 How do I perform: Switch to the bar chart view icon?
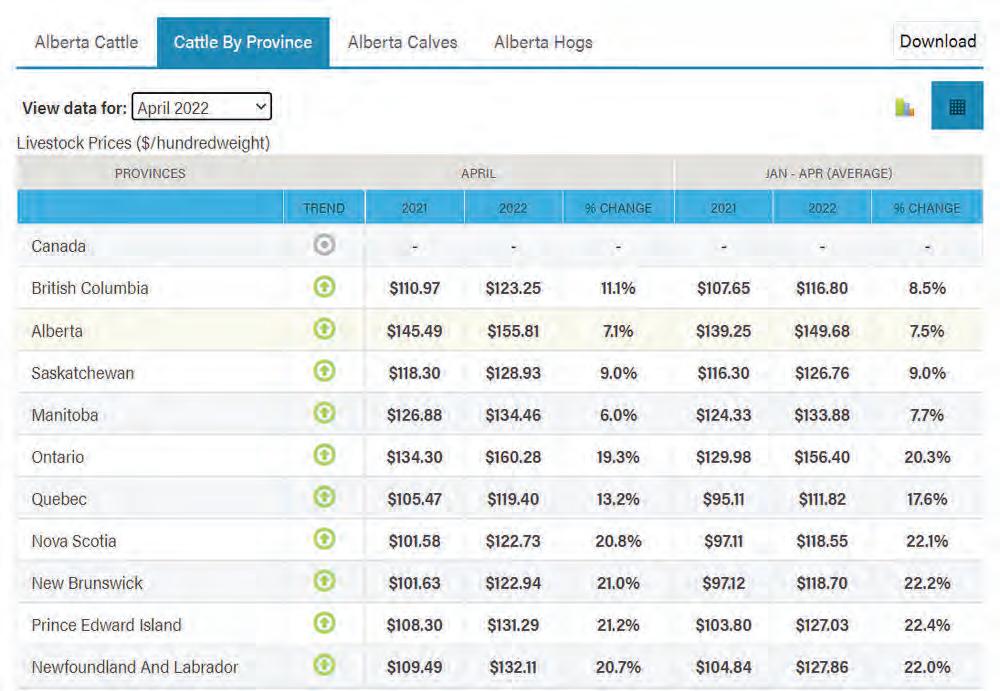[x=904, y=107]
